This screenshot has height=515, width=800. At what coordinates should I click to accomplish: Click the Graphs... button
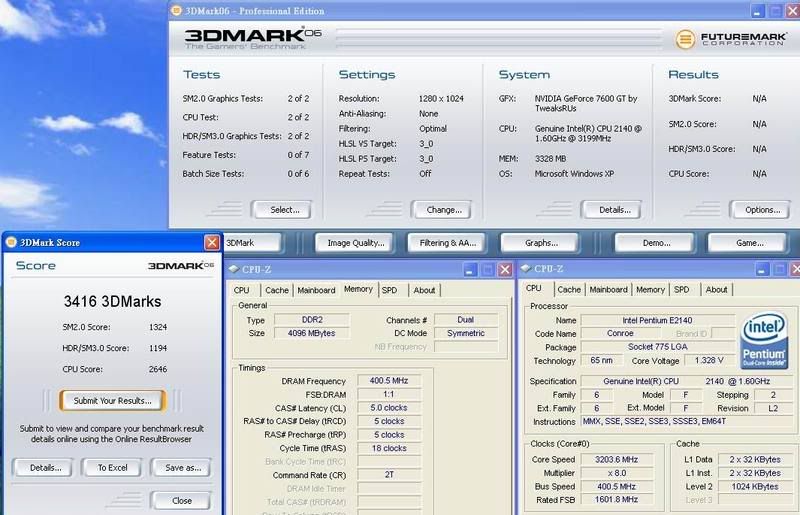pyautogui.click(x=540, y=243)
